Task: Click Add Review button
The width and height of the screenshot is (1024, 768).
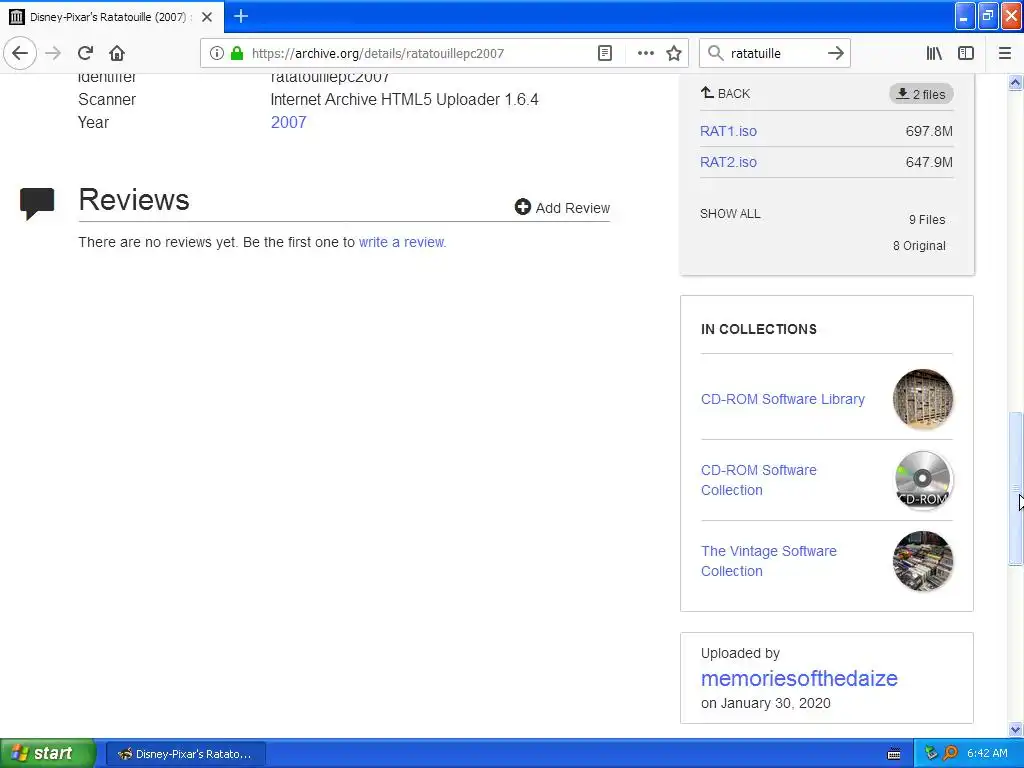Action: [x=562, y=208]
